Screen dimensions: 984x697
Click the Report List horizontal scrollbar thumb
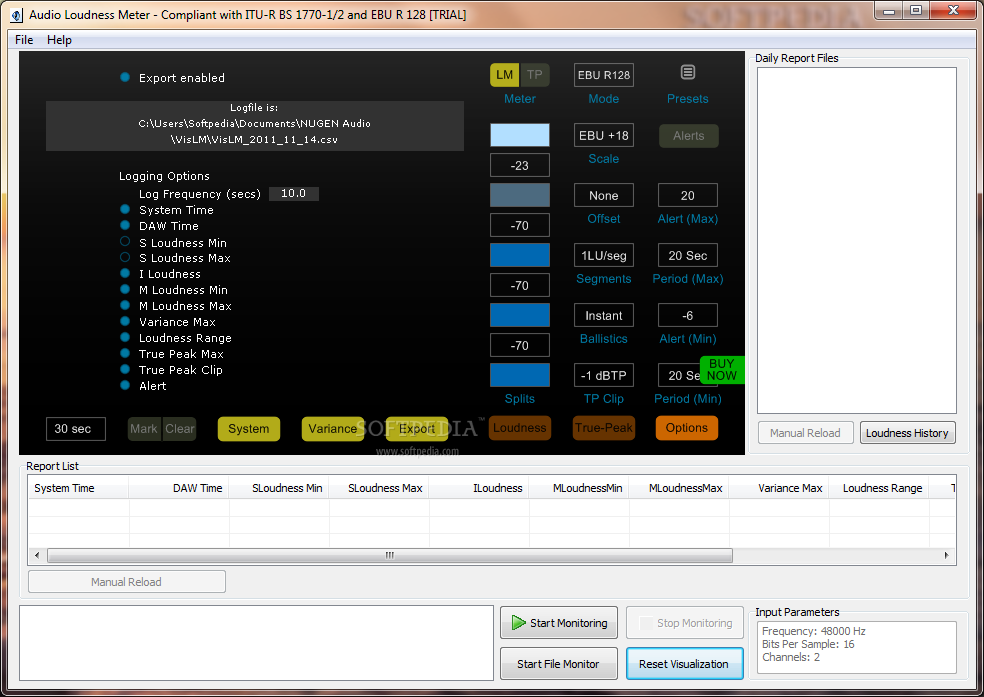390,555
